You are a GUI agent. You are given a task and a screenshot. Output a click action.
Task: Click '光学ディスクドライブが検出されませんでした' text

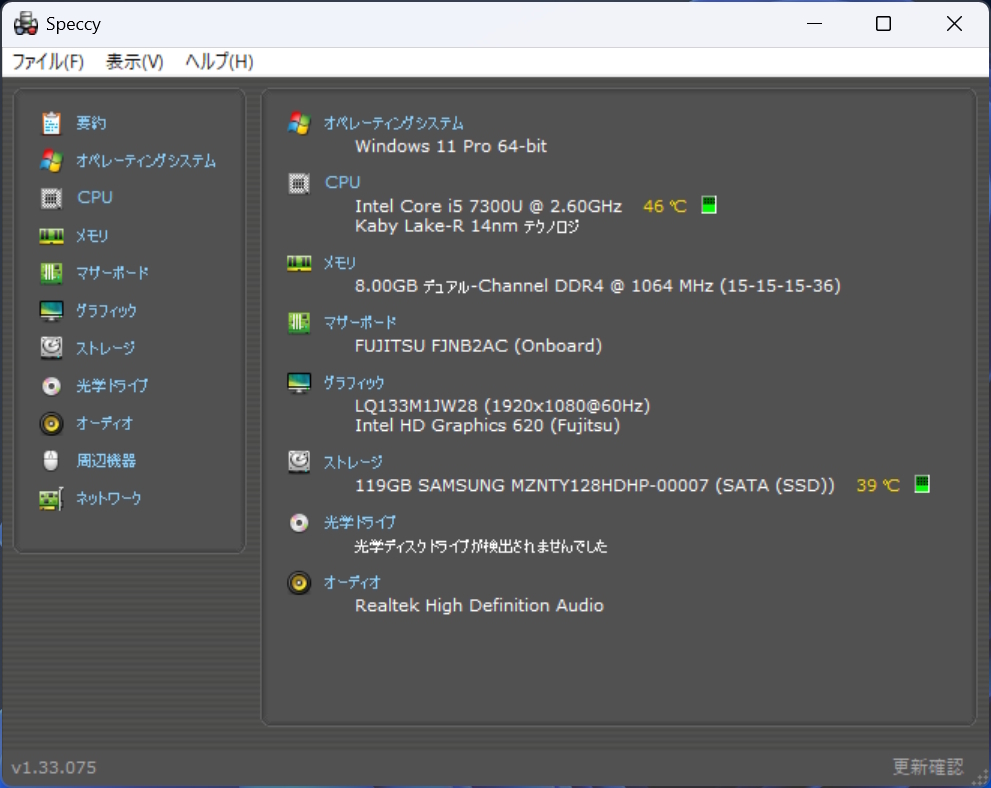481,546
